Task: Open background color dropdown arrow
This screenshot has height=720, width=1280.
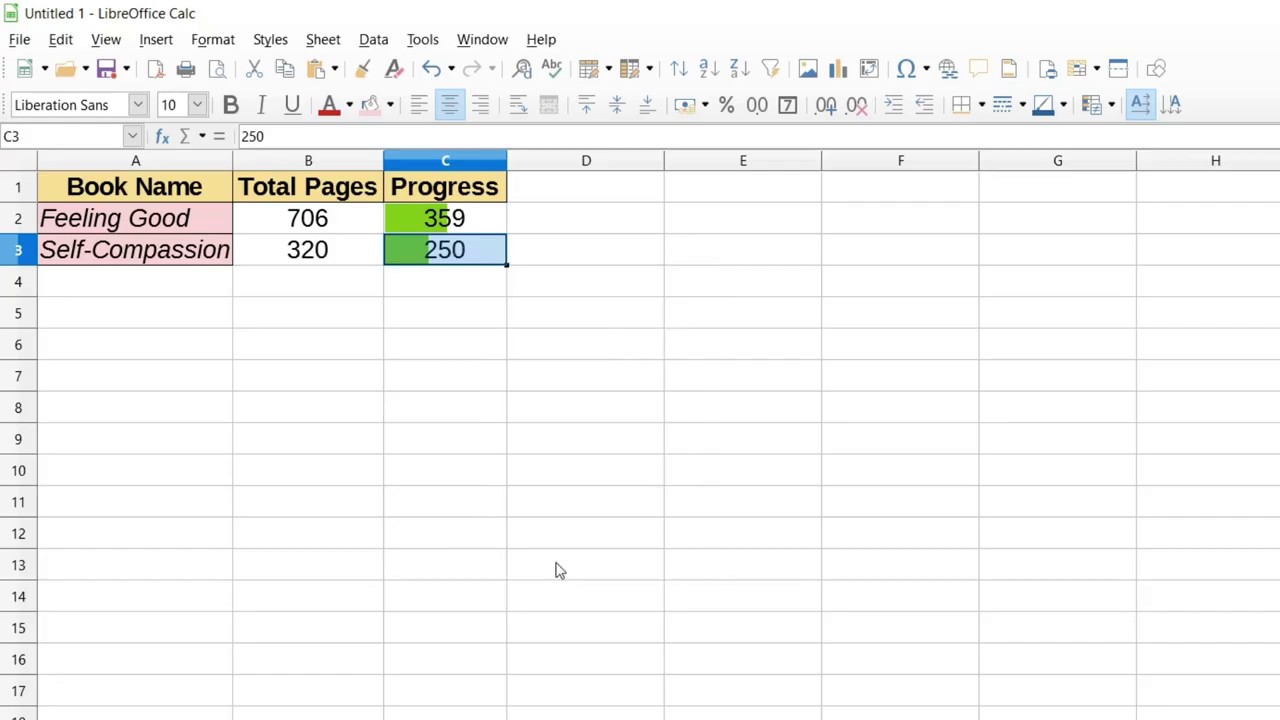Action: click(390, 105)
